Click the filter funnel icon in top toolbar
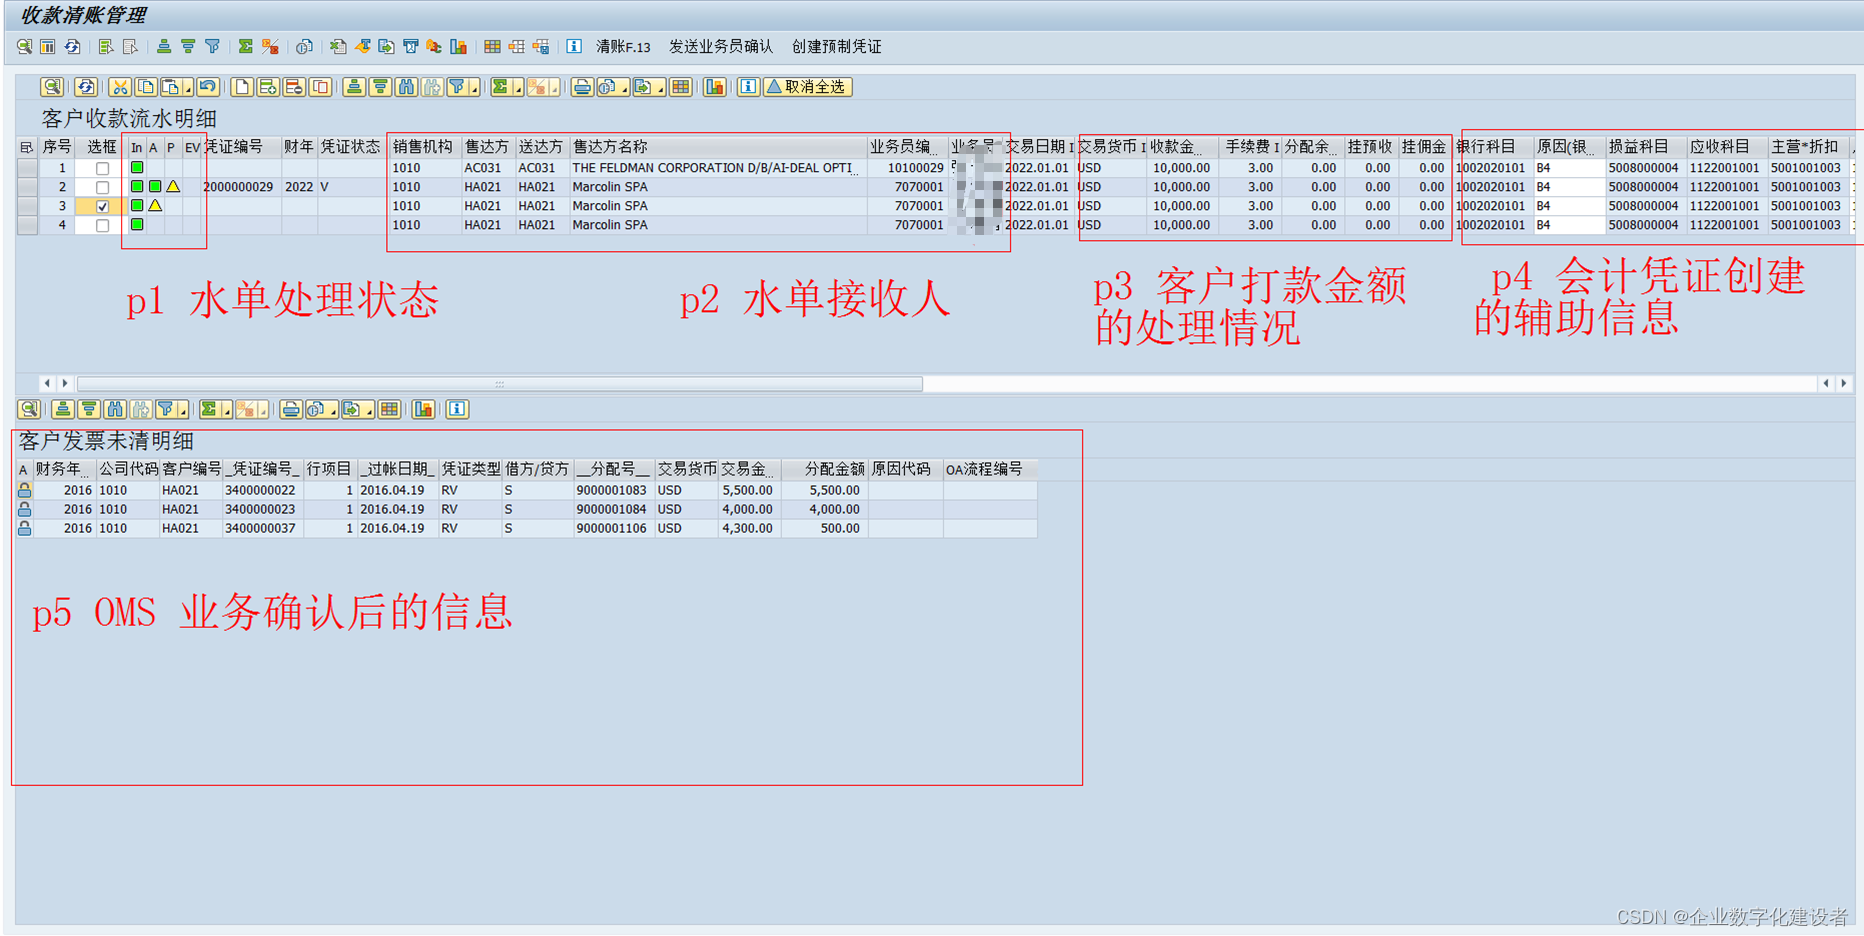This screenshot has width=1864, height=936. click(212, 47)
